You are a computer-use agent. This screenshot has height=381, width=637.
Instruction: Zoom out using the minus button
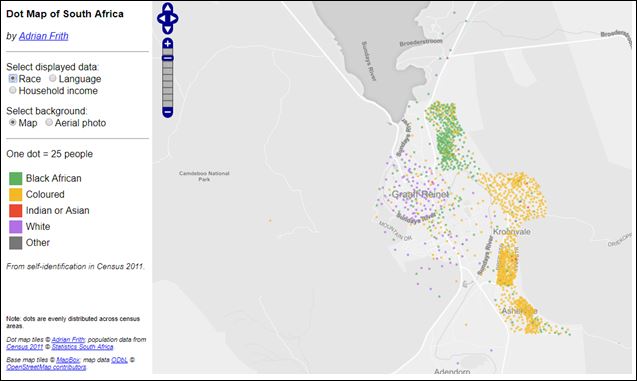tap(168, 111)
